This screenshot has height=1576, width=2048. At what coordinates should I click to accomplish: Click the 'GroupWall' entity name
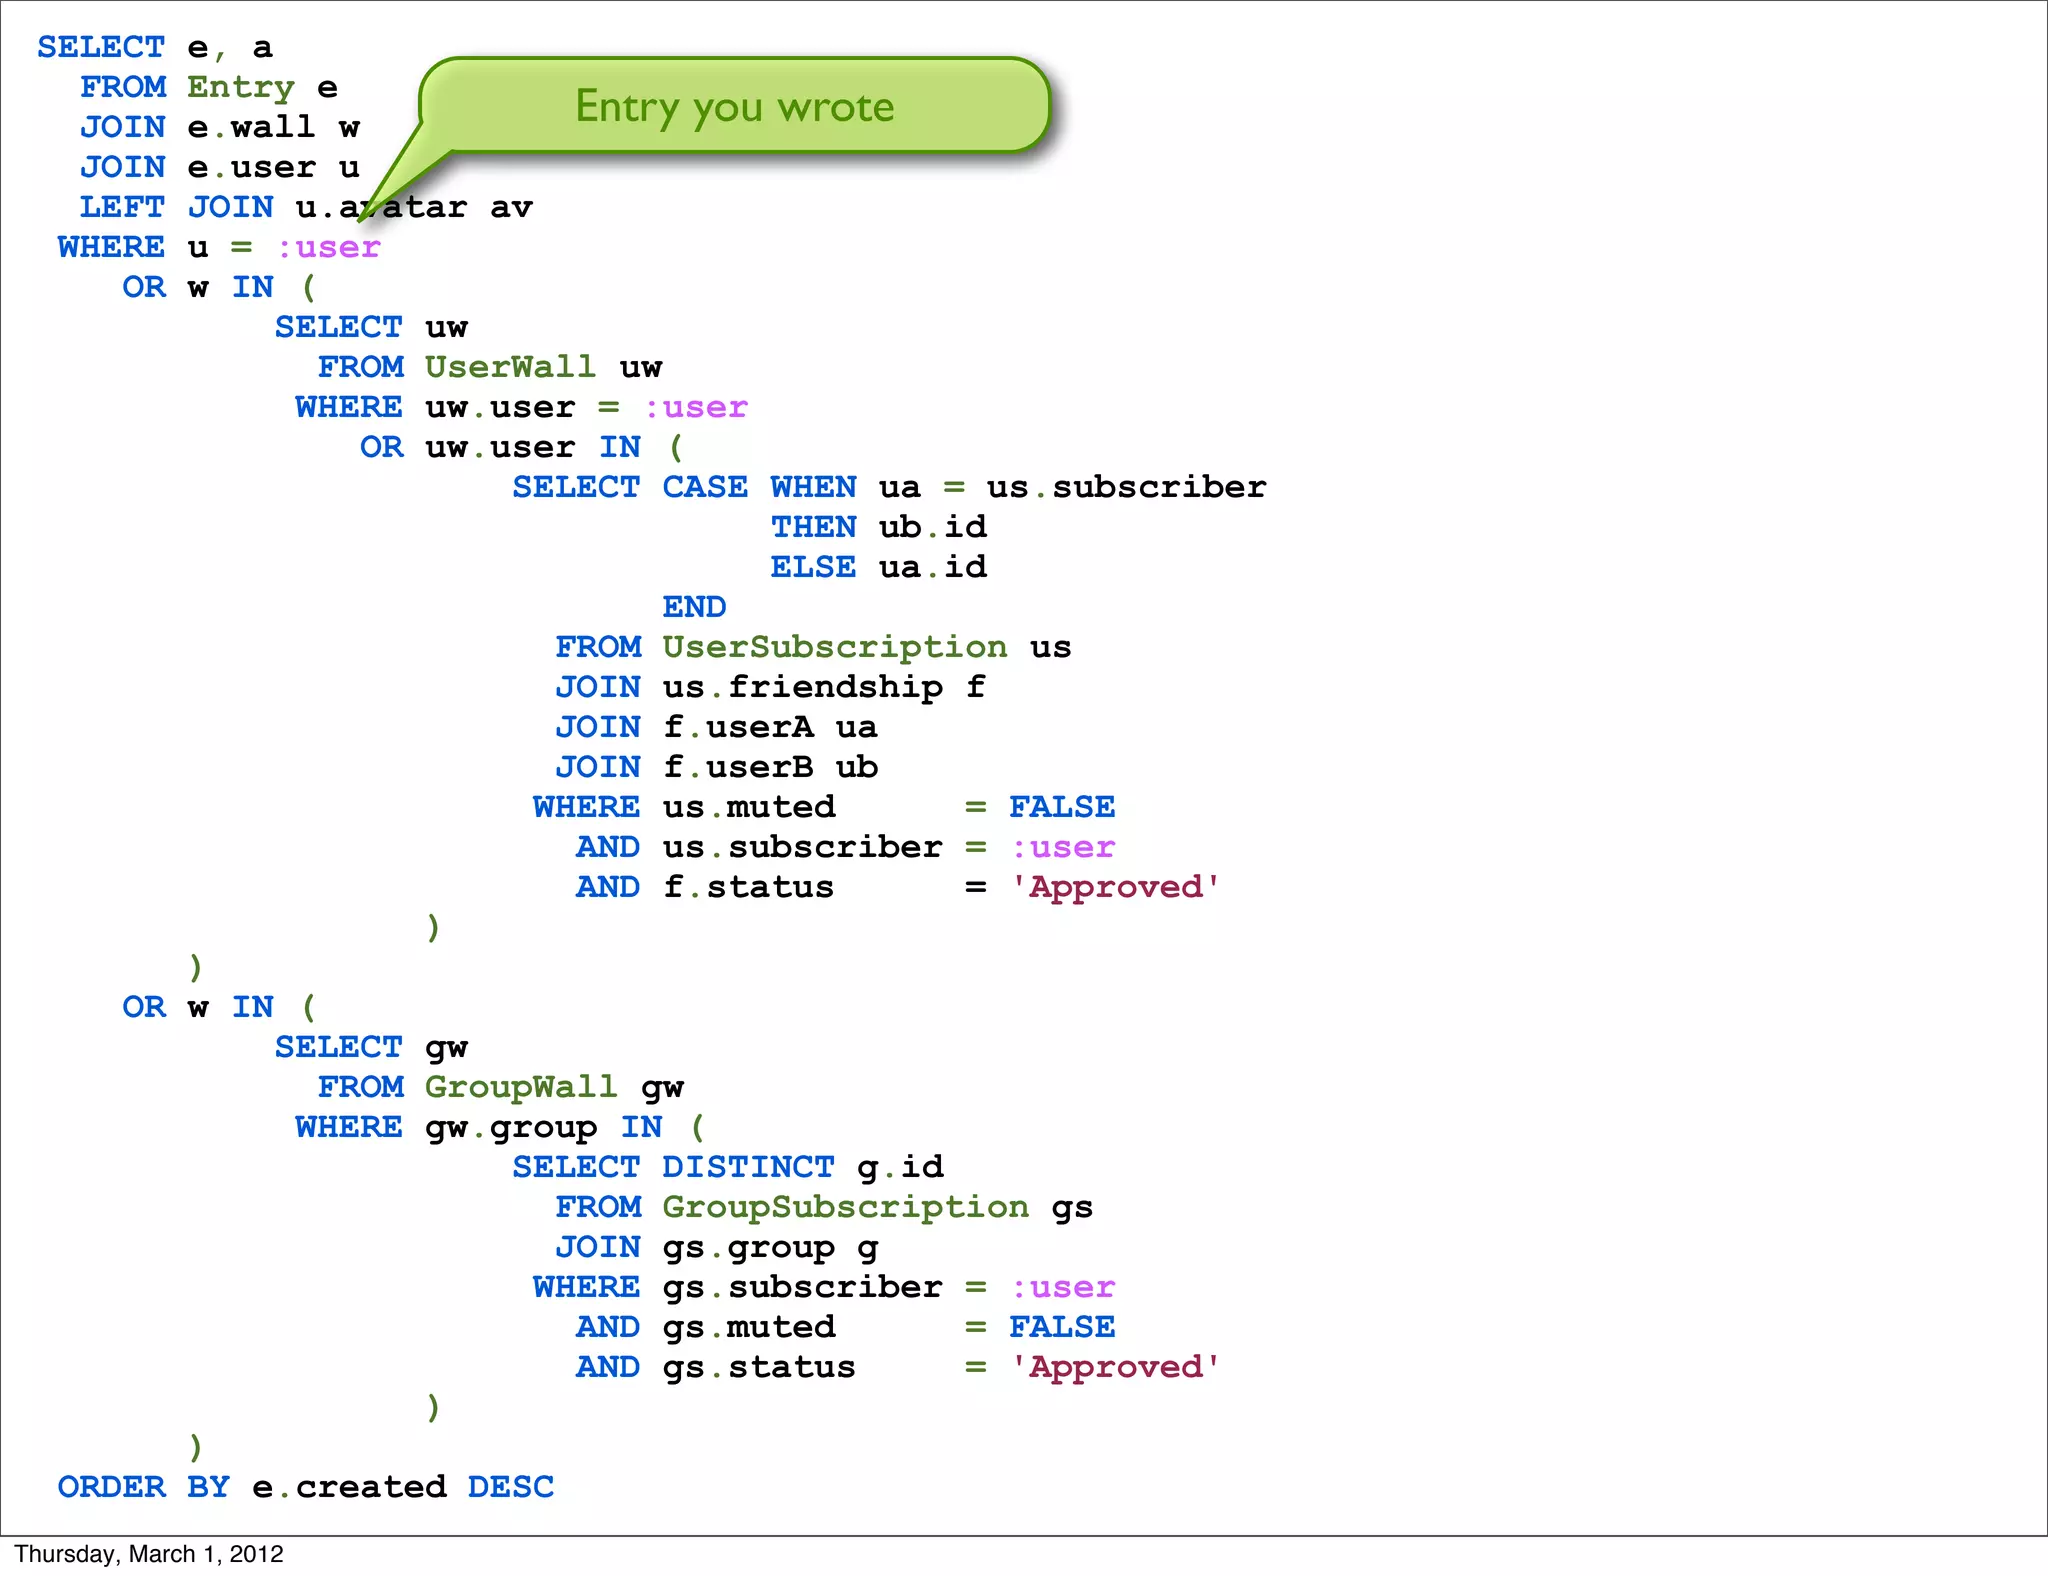pos(521,1087)
